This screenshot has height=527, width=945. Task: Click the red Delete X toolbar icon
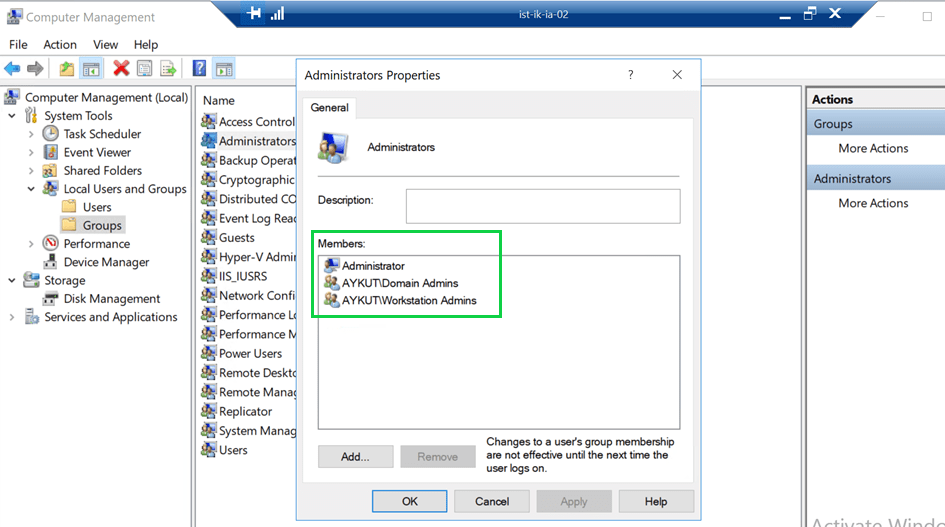coord(121,69)
